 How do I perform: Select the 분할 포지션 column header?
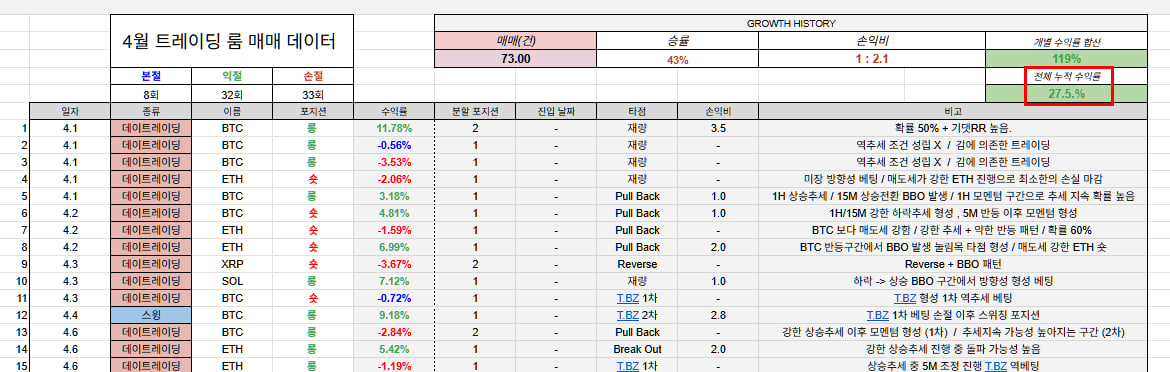(x=475, y=111)
